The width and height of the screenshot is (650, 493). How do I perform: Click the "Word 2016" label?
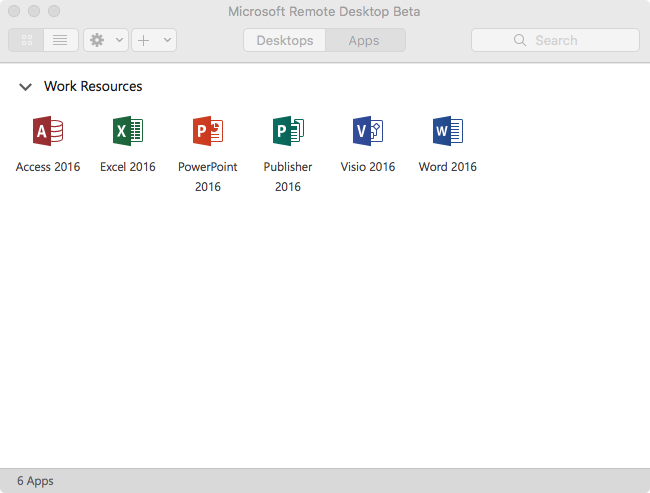point(448,167)
